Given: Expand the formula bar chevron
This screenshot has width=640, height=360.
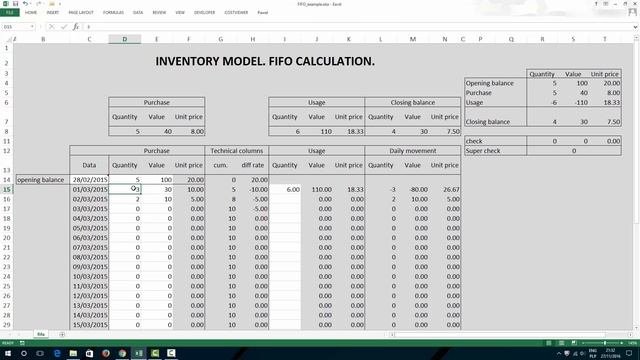Looking at the screenshot, I should (636, 27).
